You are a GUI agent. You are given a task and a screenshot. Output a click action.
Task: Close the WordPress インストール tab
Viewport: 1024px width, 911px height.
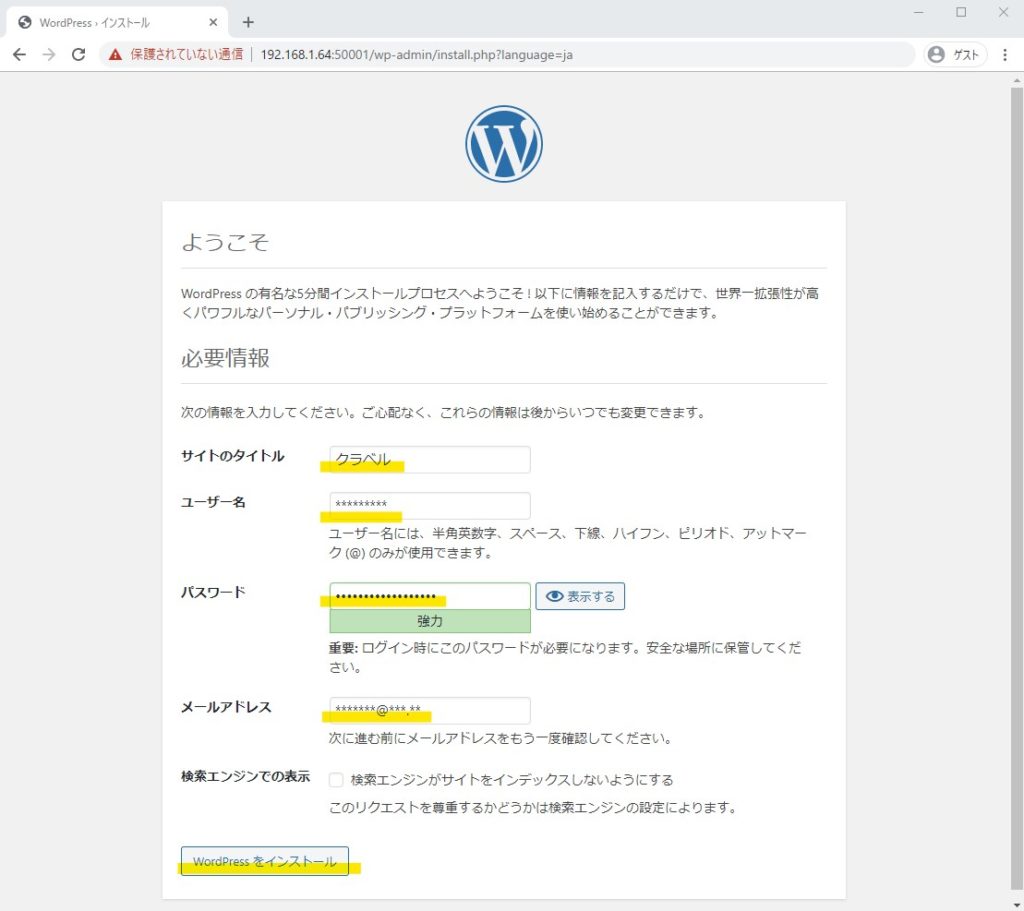click(x=213, y=22)
